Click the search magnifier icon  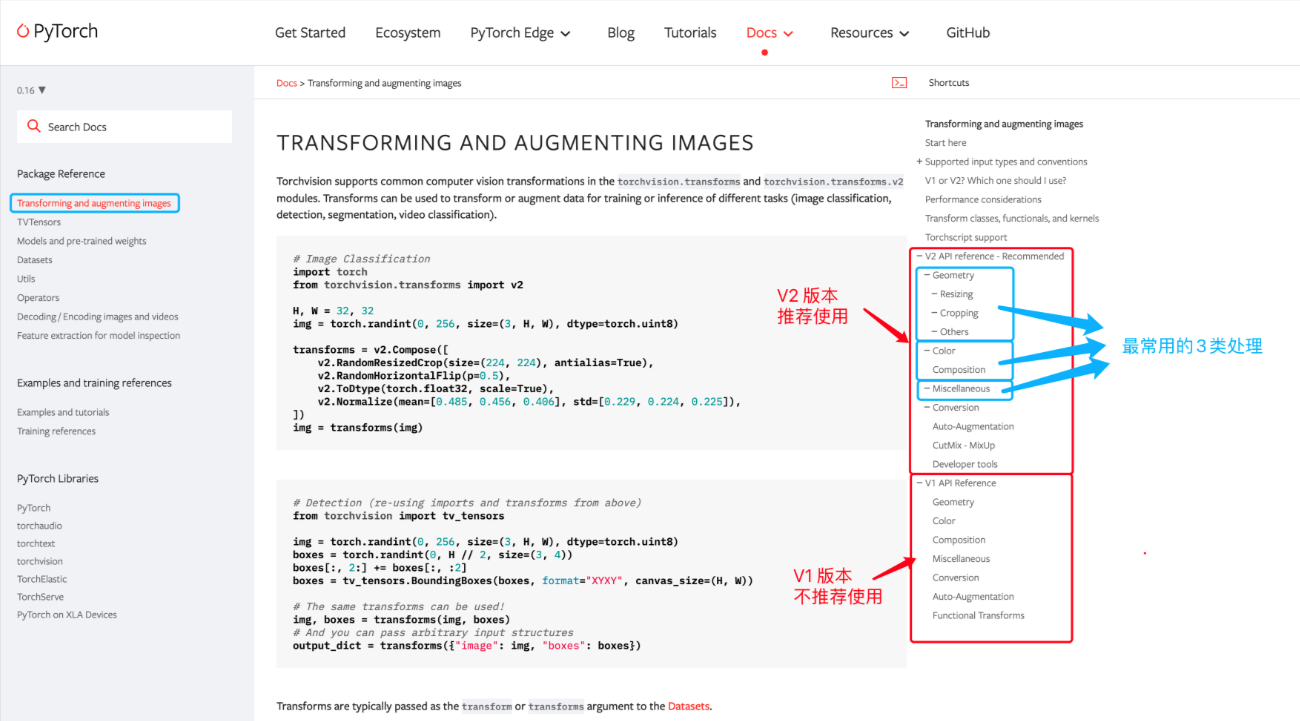pos(34,127)
